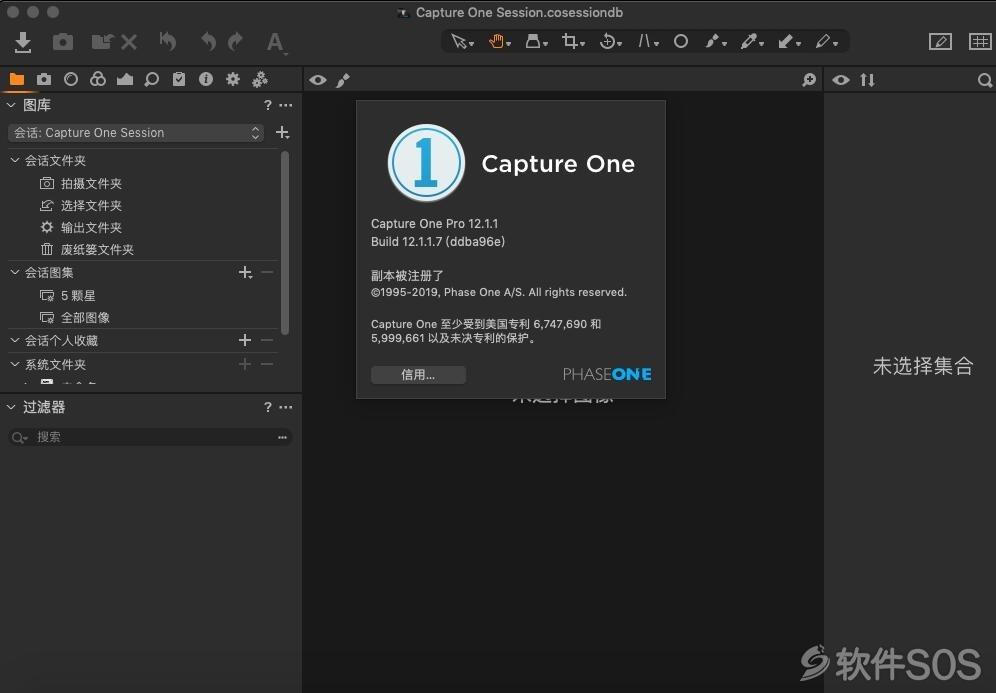Click the Auto adjust 'A' icon
996x693 pixels.
point(275,42)
